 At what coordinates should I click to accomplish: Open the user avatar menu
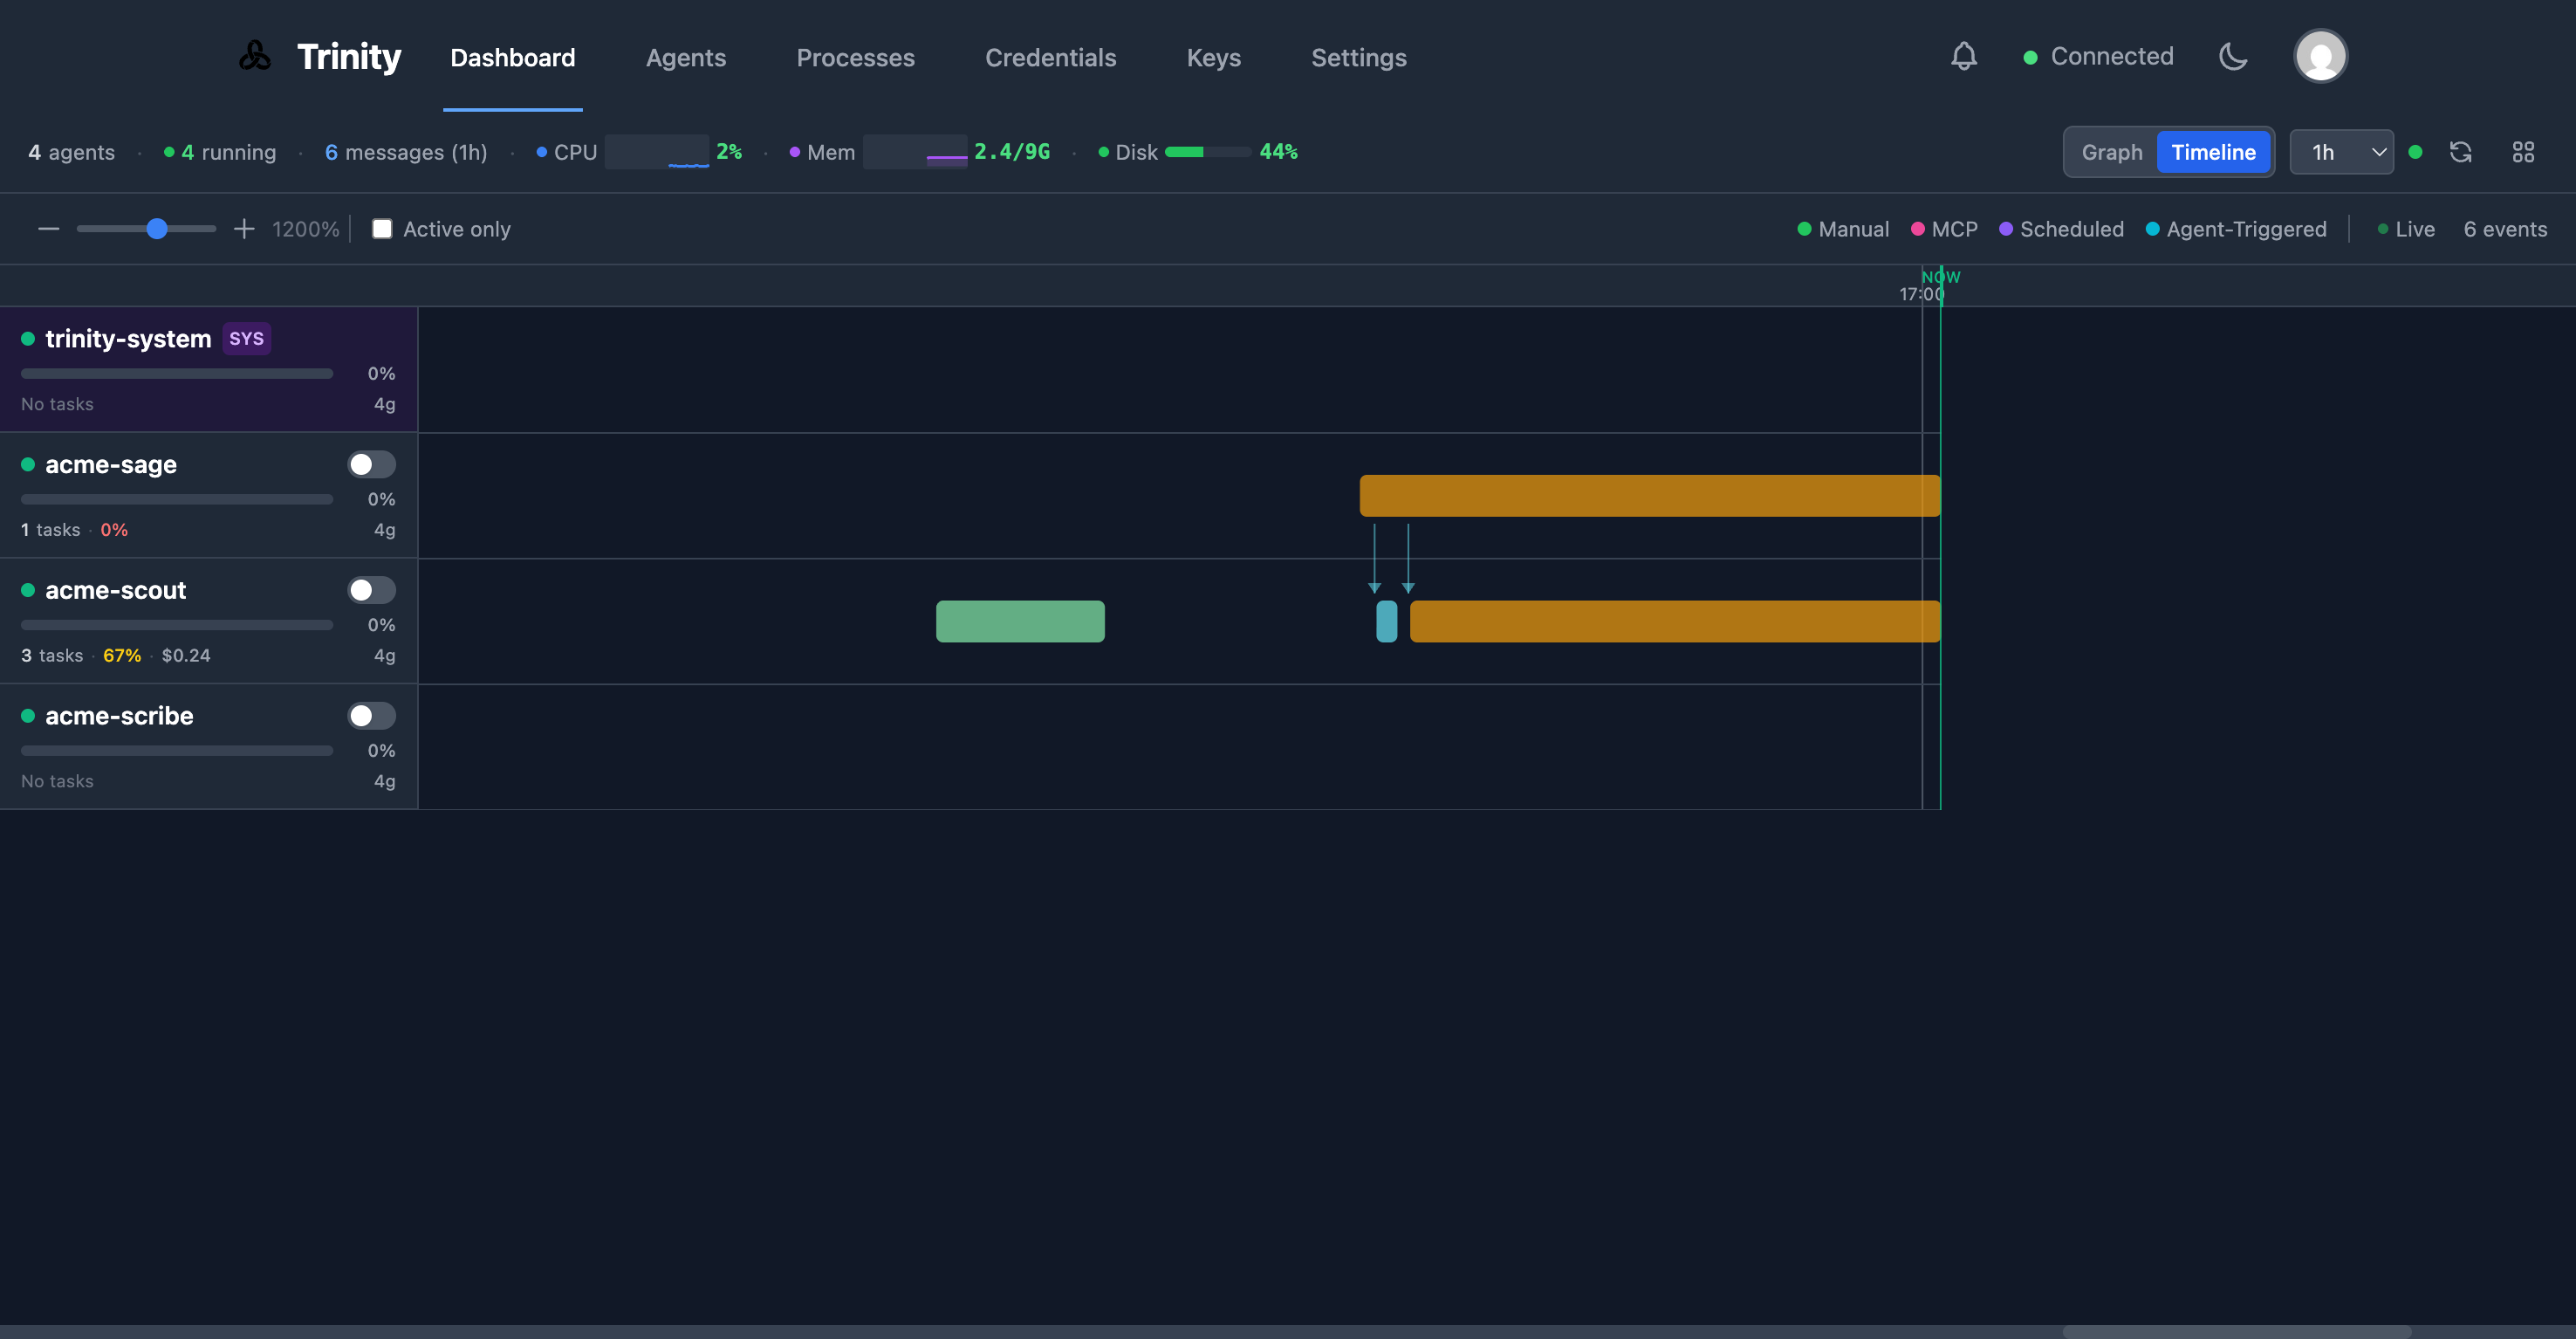[x=2321, y=56]
